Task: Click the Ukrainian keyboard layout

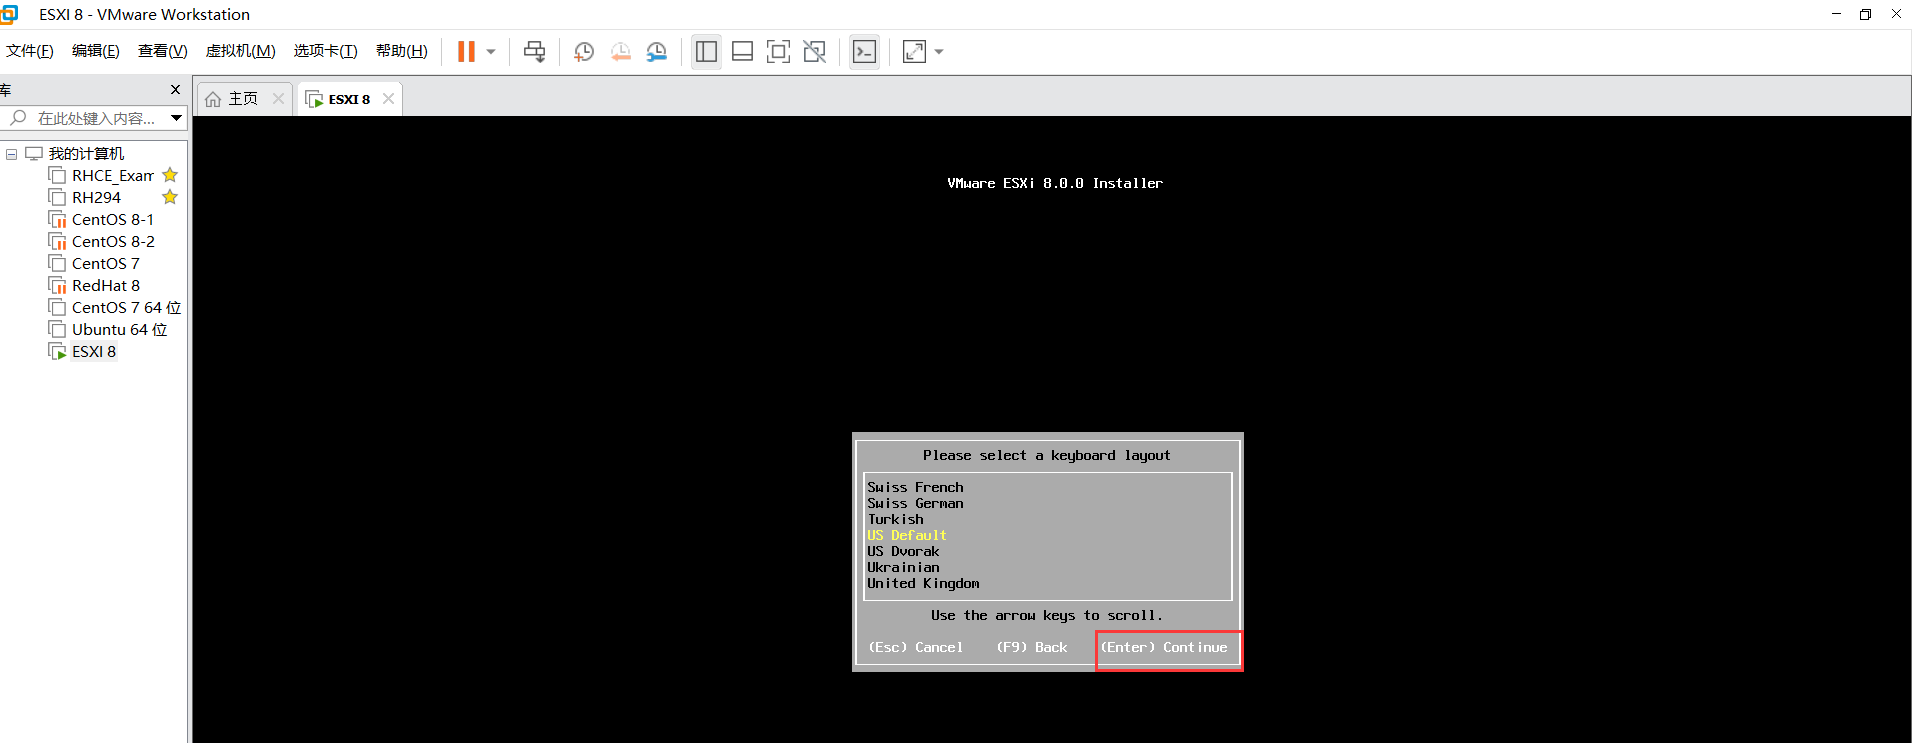Action: coord(903,568)
